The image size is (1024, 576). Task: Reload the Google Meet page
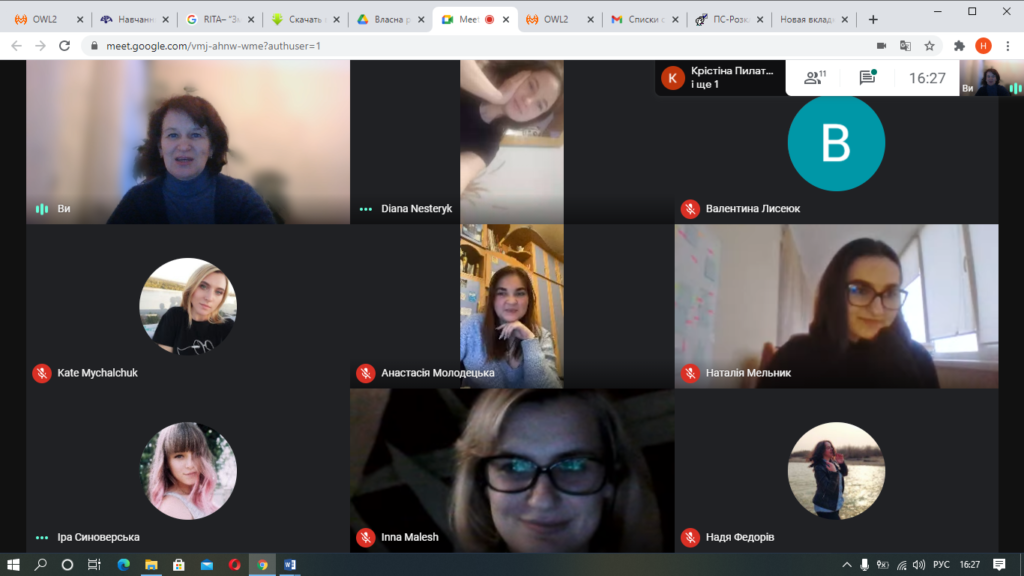pos(64,46)
